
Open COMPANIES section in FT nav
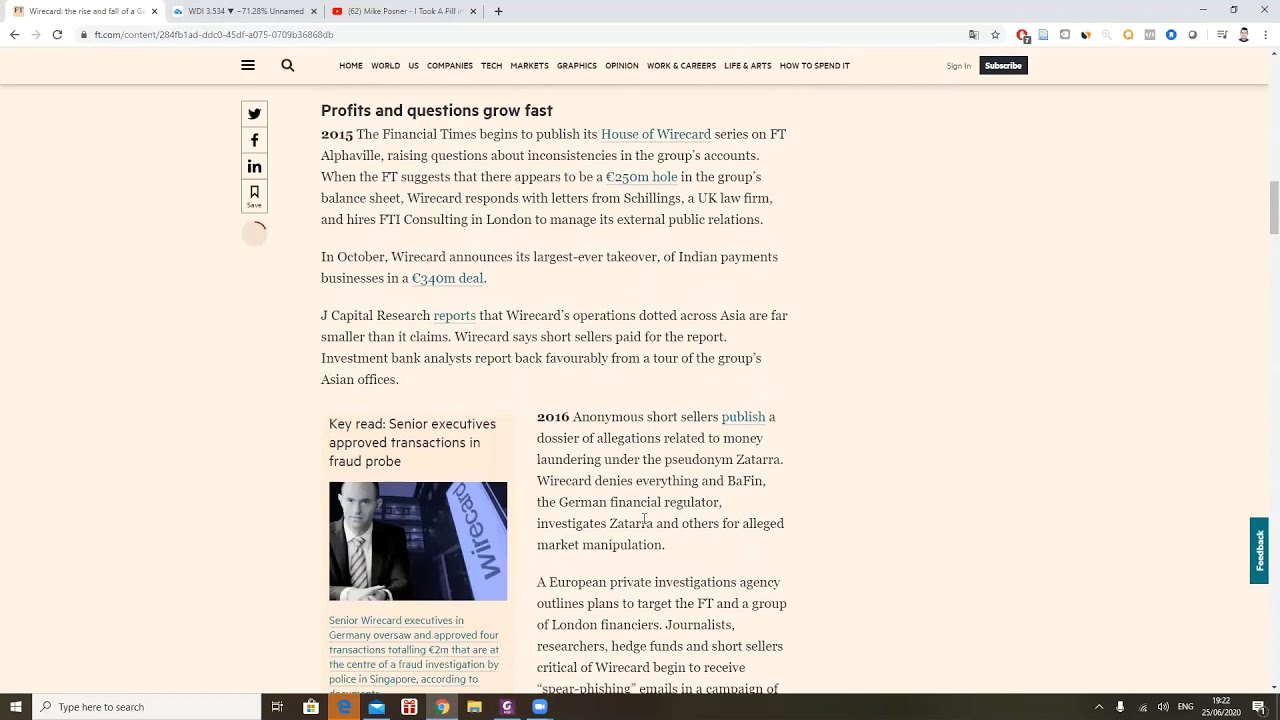450,66
